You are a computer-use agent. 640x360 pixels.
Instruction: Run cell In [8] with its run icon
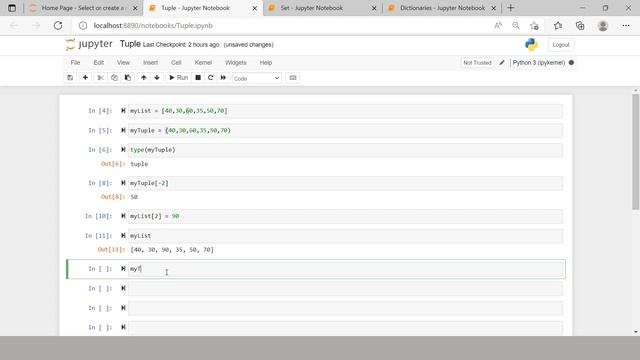[123, 183]
